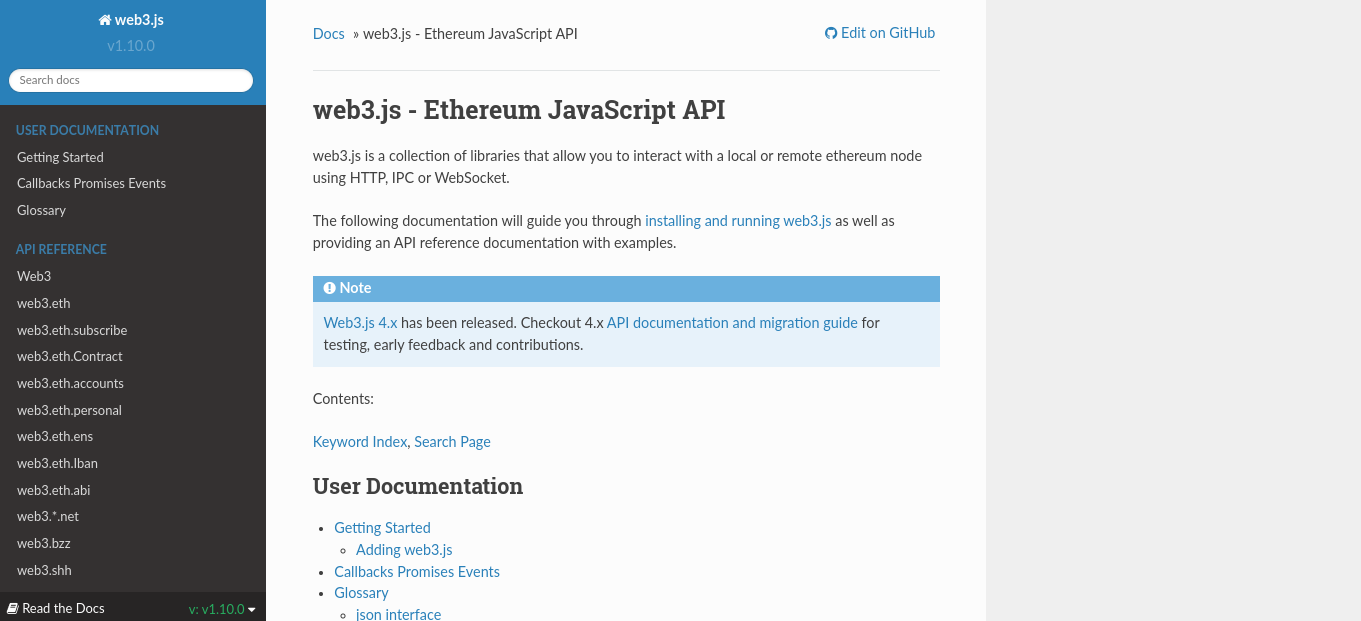Click the main page heading web3.js - Ethereum JavaScript API
The width and height of the screenshot is (1361, 621).
[x=519, y=109]
